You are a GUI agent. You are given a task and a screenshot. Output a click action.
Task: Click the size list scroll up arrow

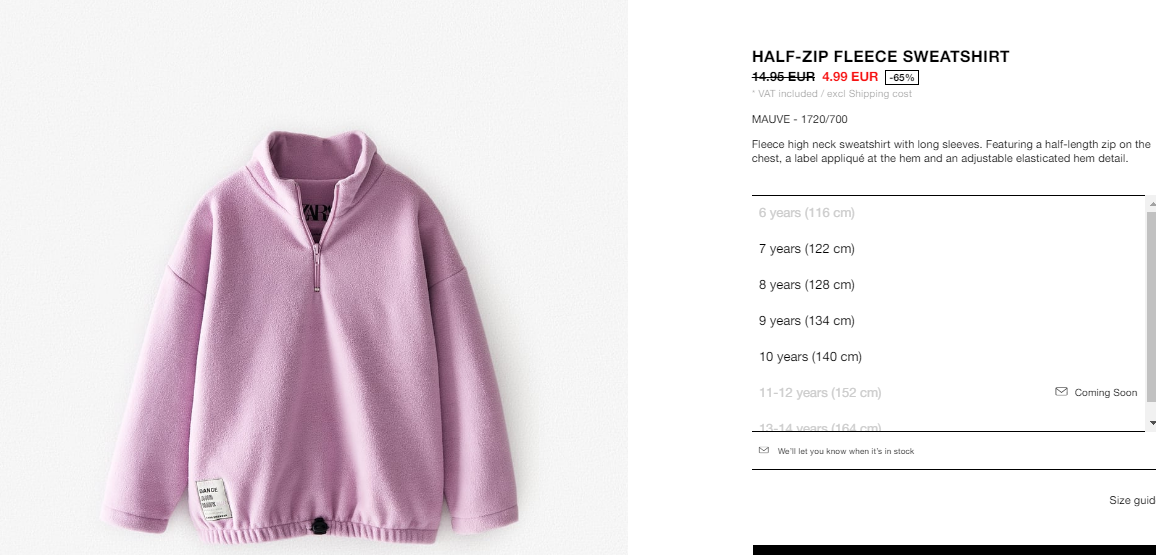[x=1152, y=203]
